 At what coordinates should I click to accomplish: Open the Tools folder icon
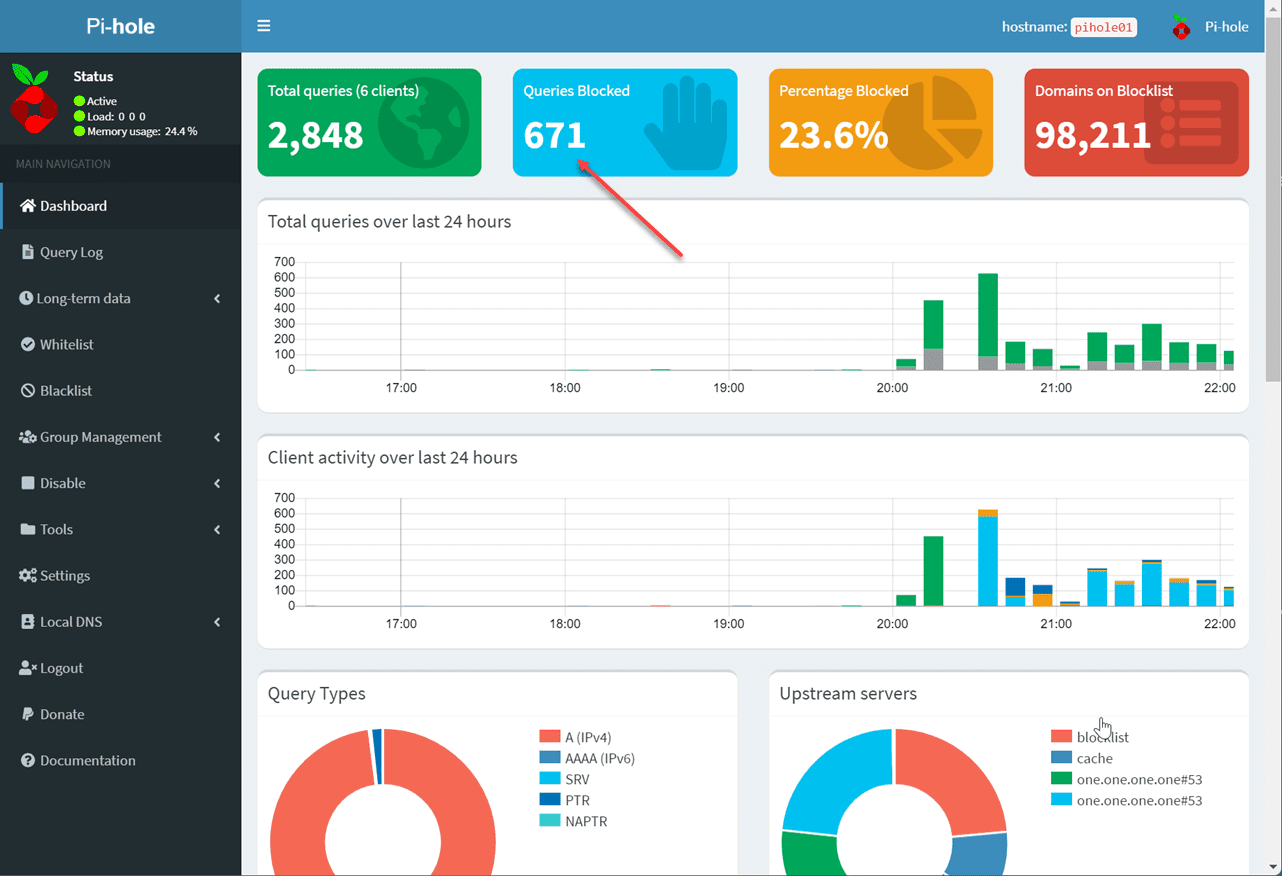27,529
